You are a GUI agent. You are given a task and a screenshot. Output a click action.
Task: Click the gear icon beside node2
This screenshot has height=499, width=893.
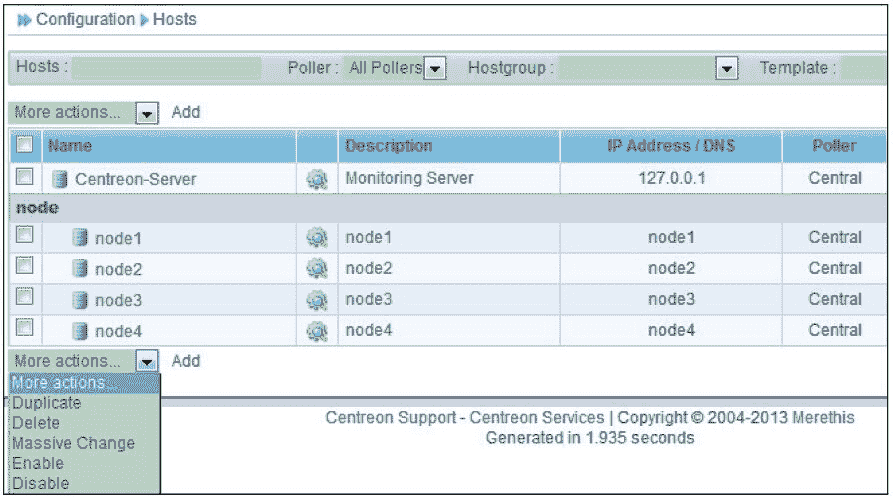coord(317,269)
